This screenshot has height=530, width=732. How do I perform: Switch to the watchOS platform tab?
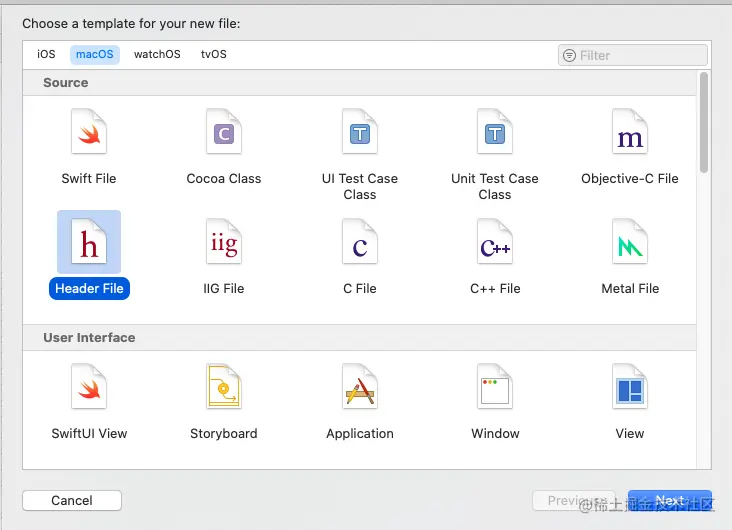point(157,54)
